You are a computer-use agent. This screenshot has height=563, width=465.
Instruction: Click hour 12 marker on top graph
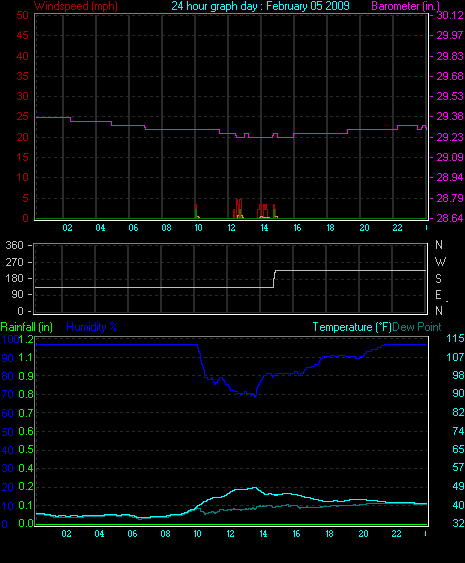coord(231,228)
